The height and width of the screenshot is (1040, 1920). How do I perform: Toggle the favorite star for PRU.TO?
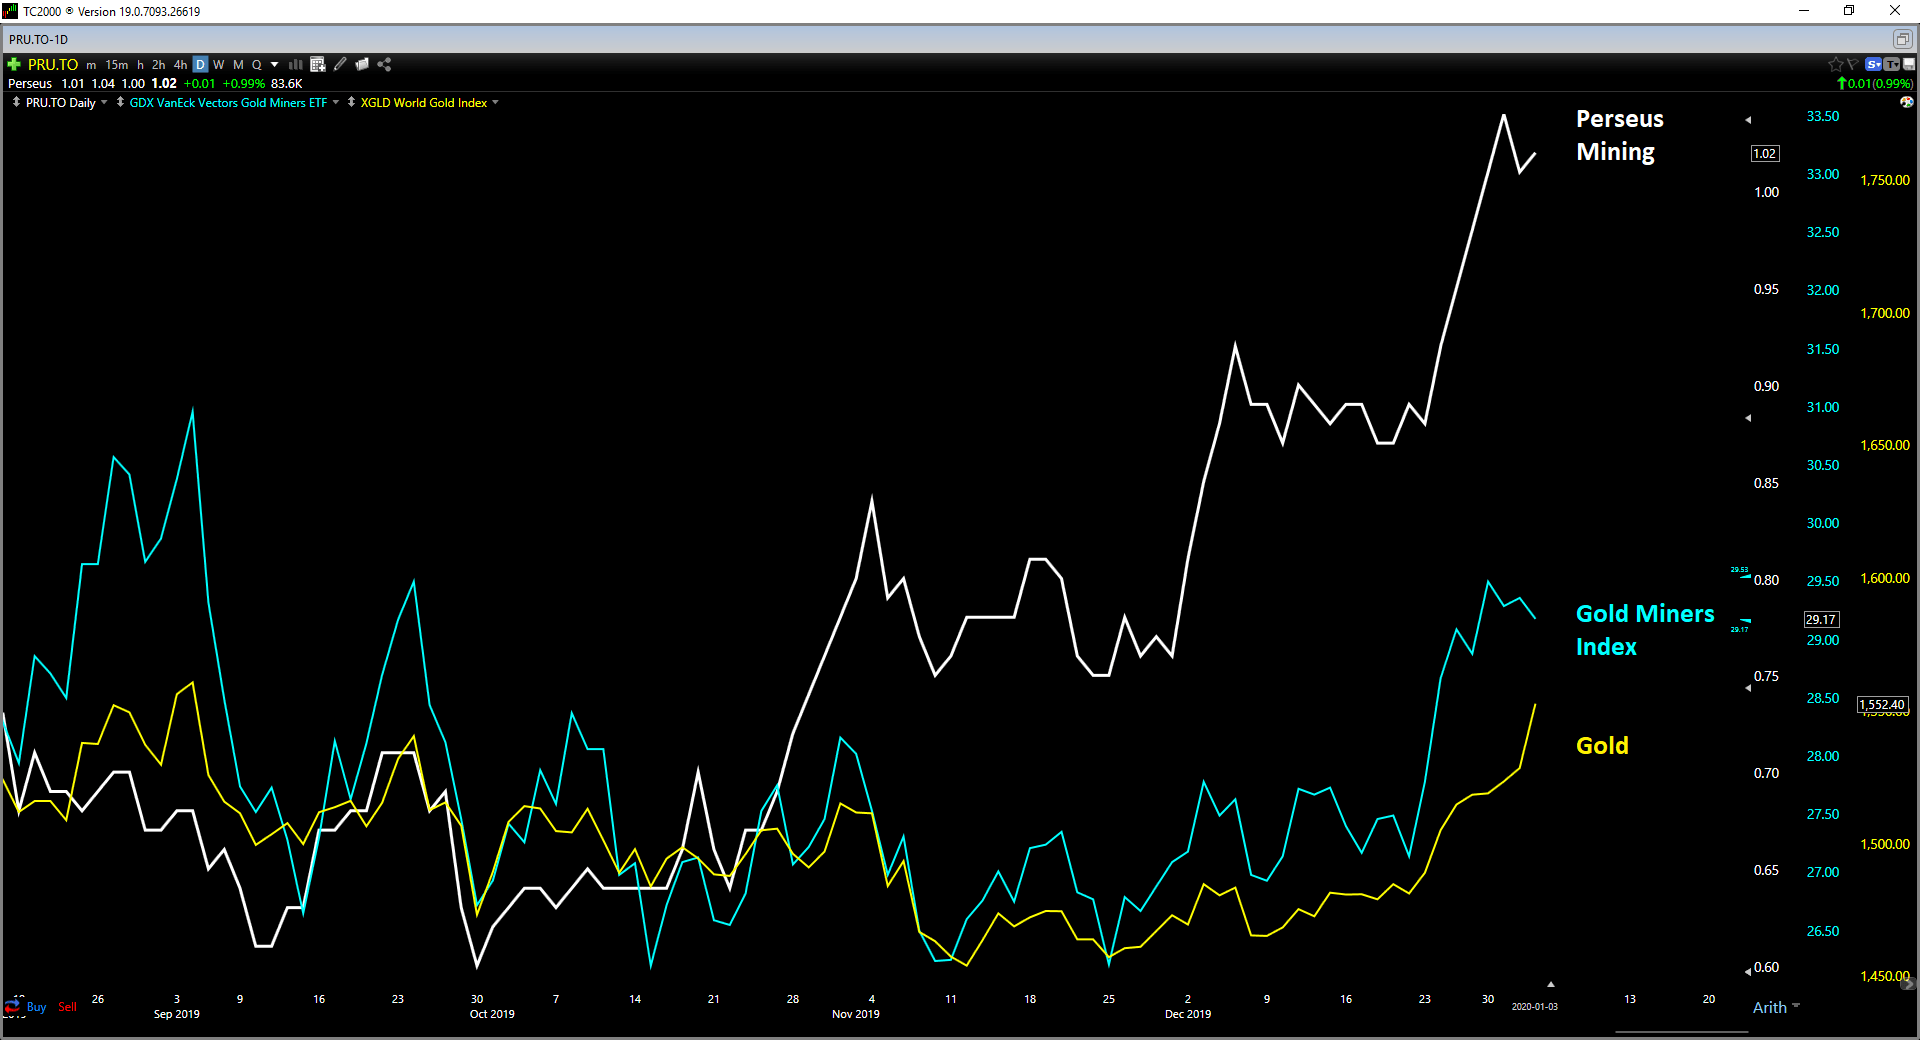point(1836,64)
